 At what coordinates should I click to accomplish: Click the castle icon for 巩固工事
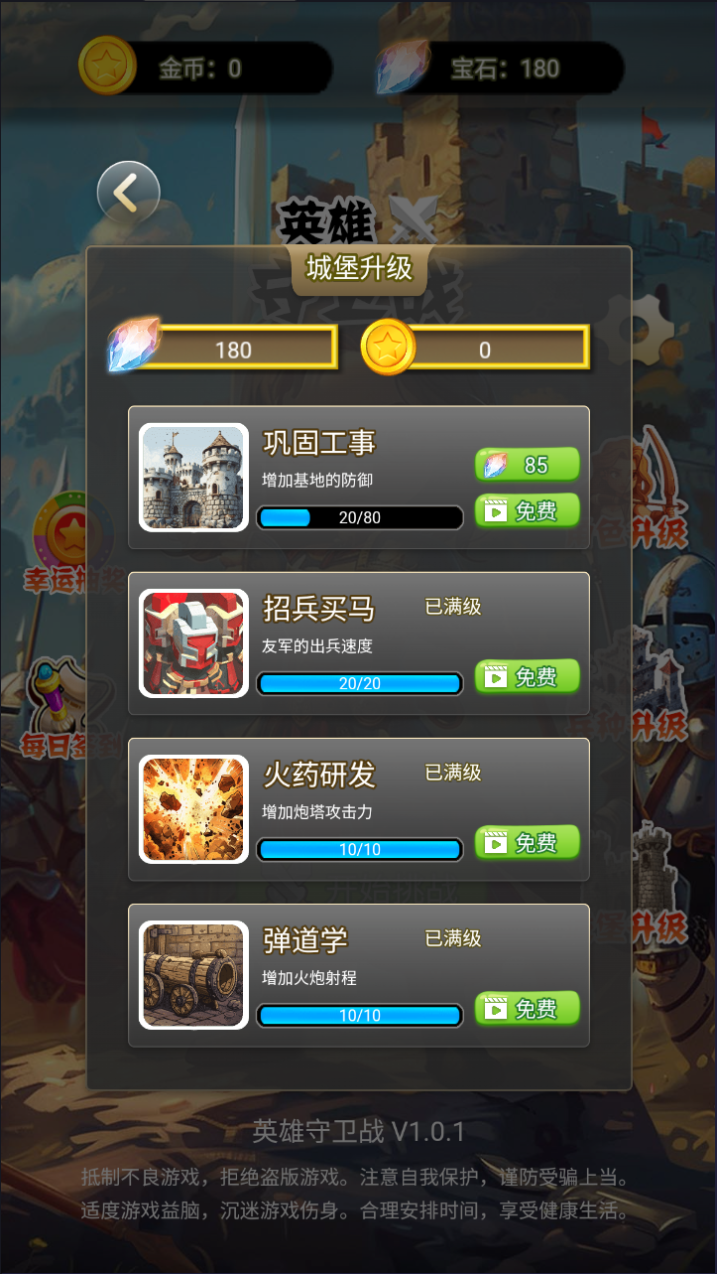(x=193, y=477)
